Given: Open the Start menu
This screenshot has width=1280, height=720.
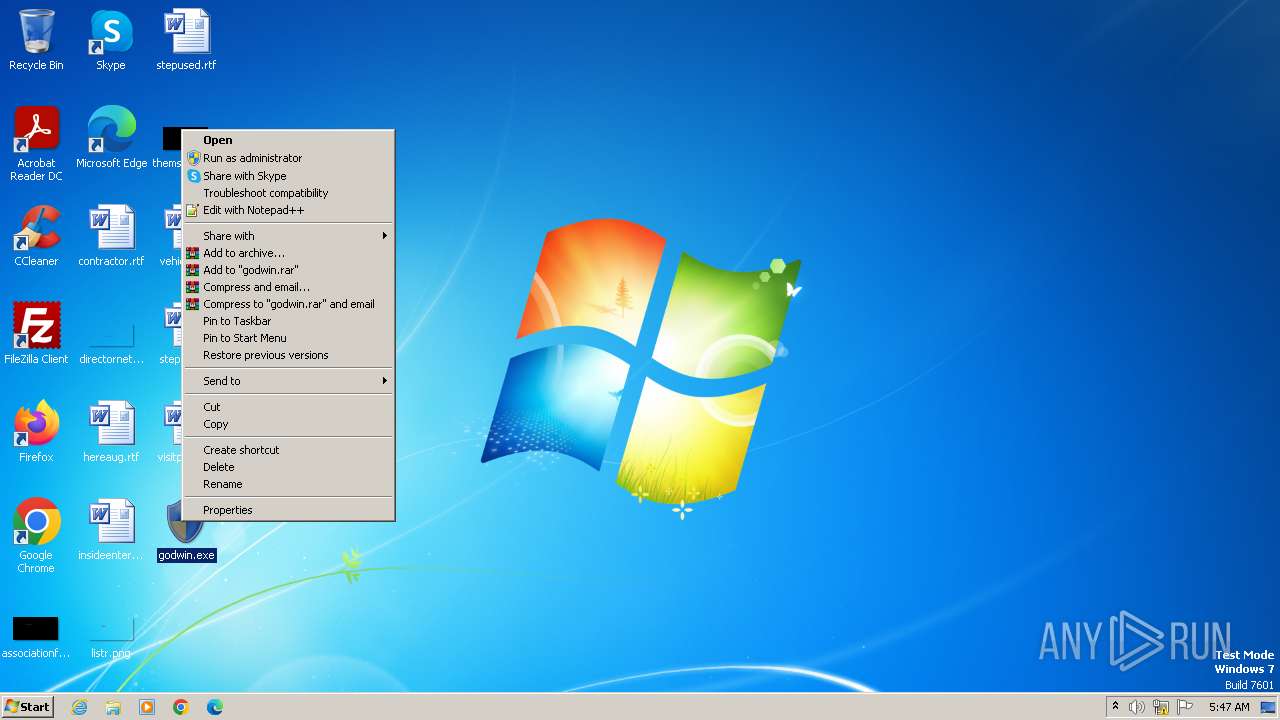Looking at the screenshot, I should 28,707.
